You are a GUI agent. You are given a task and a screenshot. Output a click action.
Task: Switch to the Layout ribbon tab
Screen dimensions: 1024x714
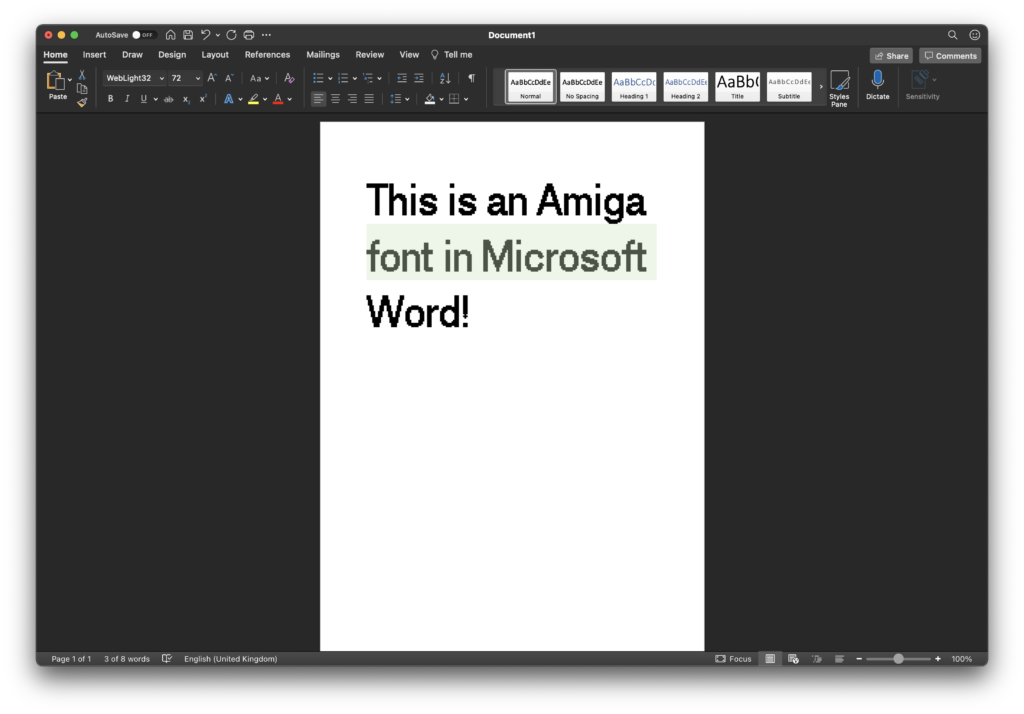point(215,55)
